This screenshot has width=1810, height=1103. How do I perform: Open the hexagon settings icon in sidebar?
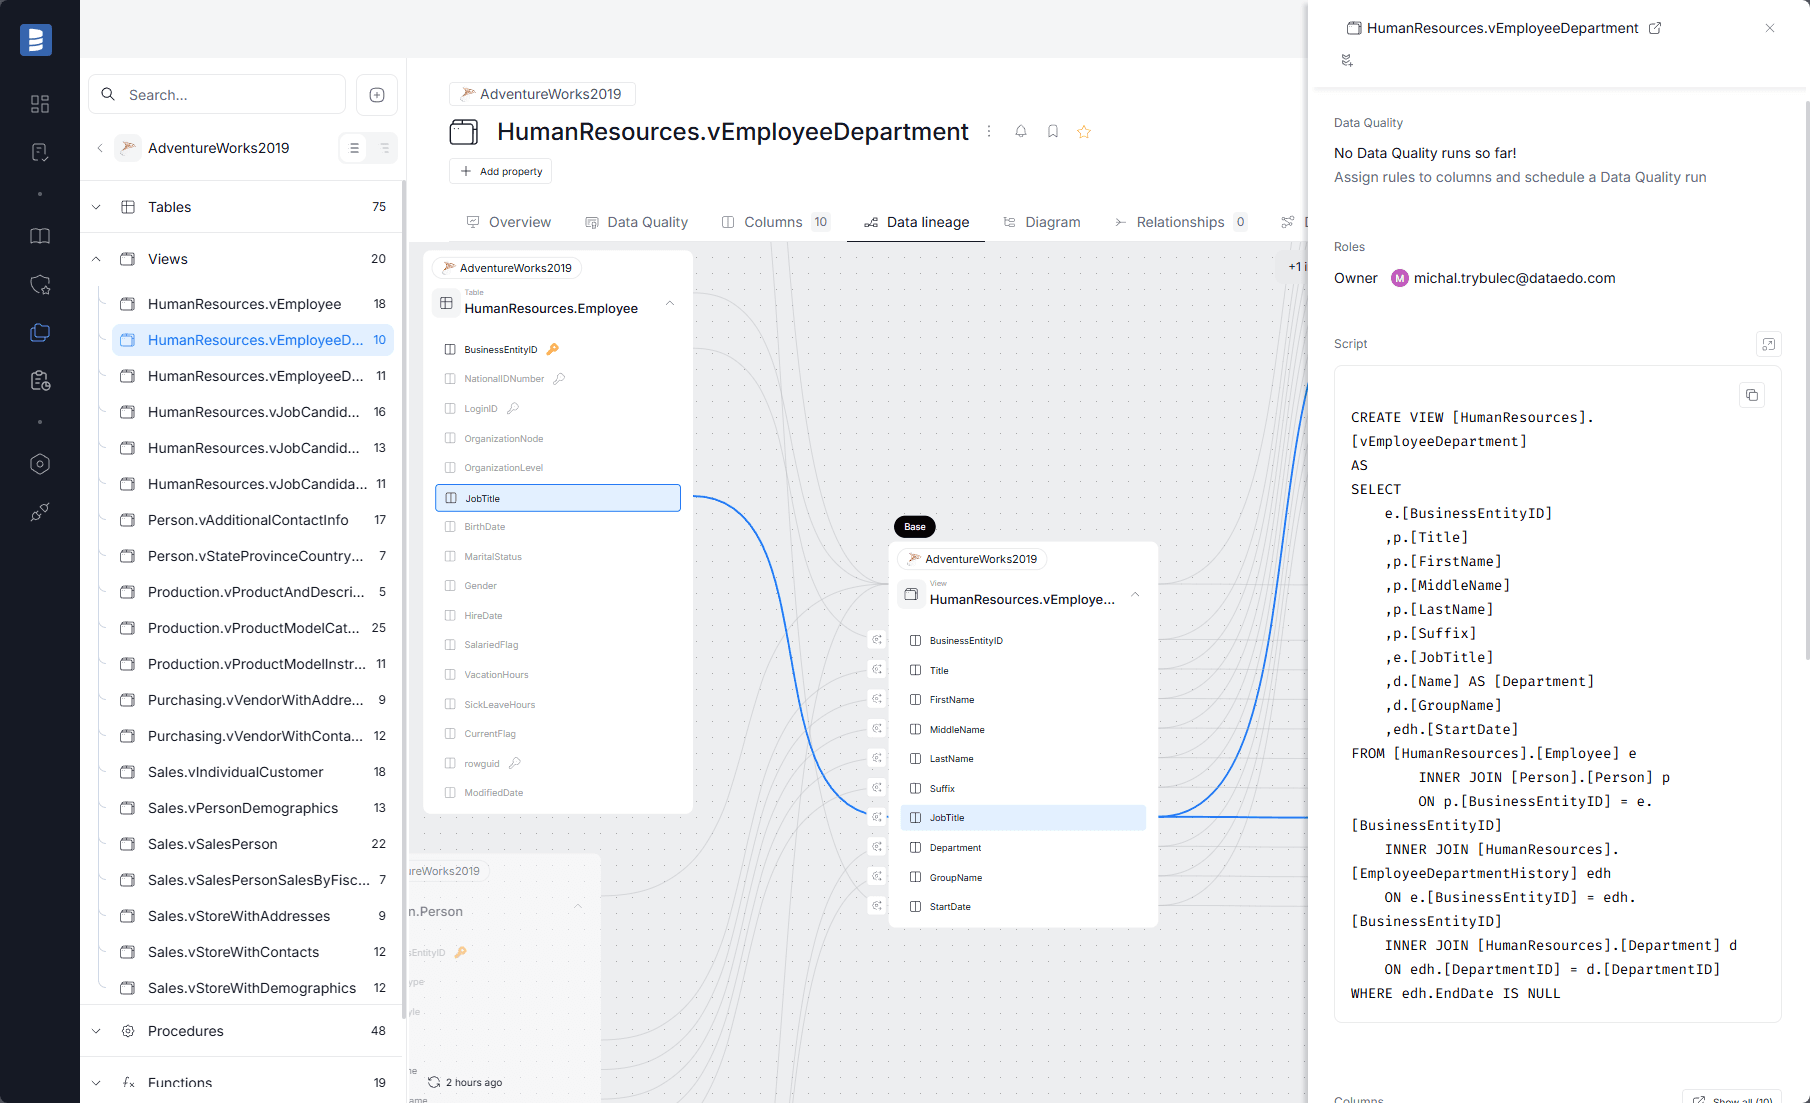pos(40,464)
